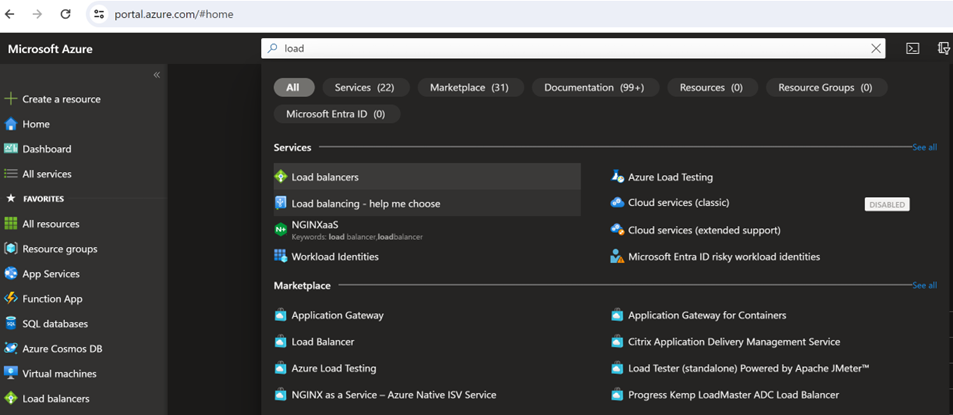Filter results by Services (22)
This screenshot has width=953, height=415.
point(365,87)
